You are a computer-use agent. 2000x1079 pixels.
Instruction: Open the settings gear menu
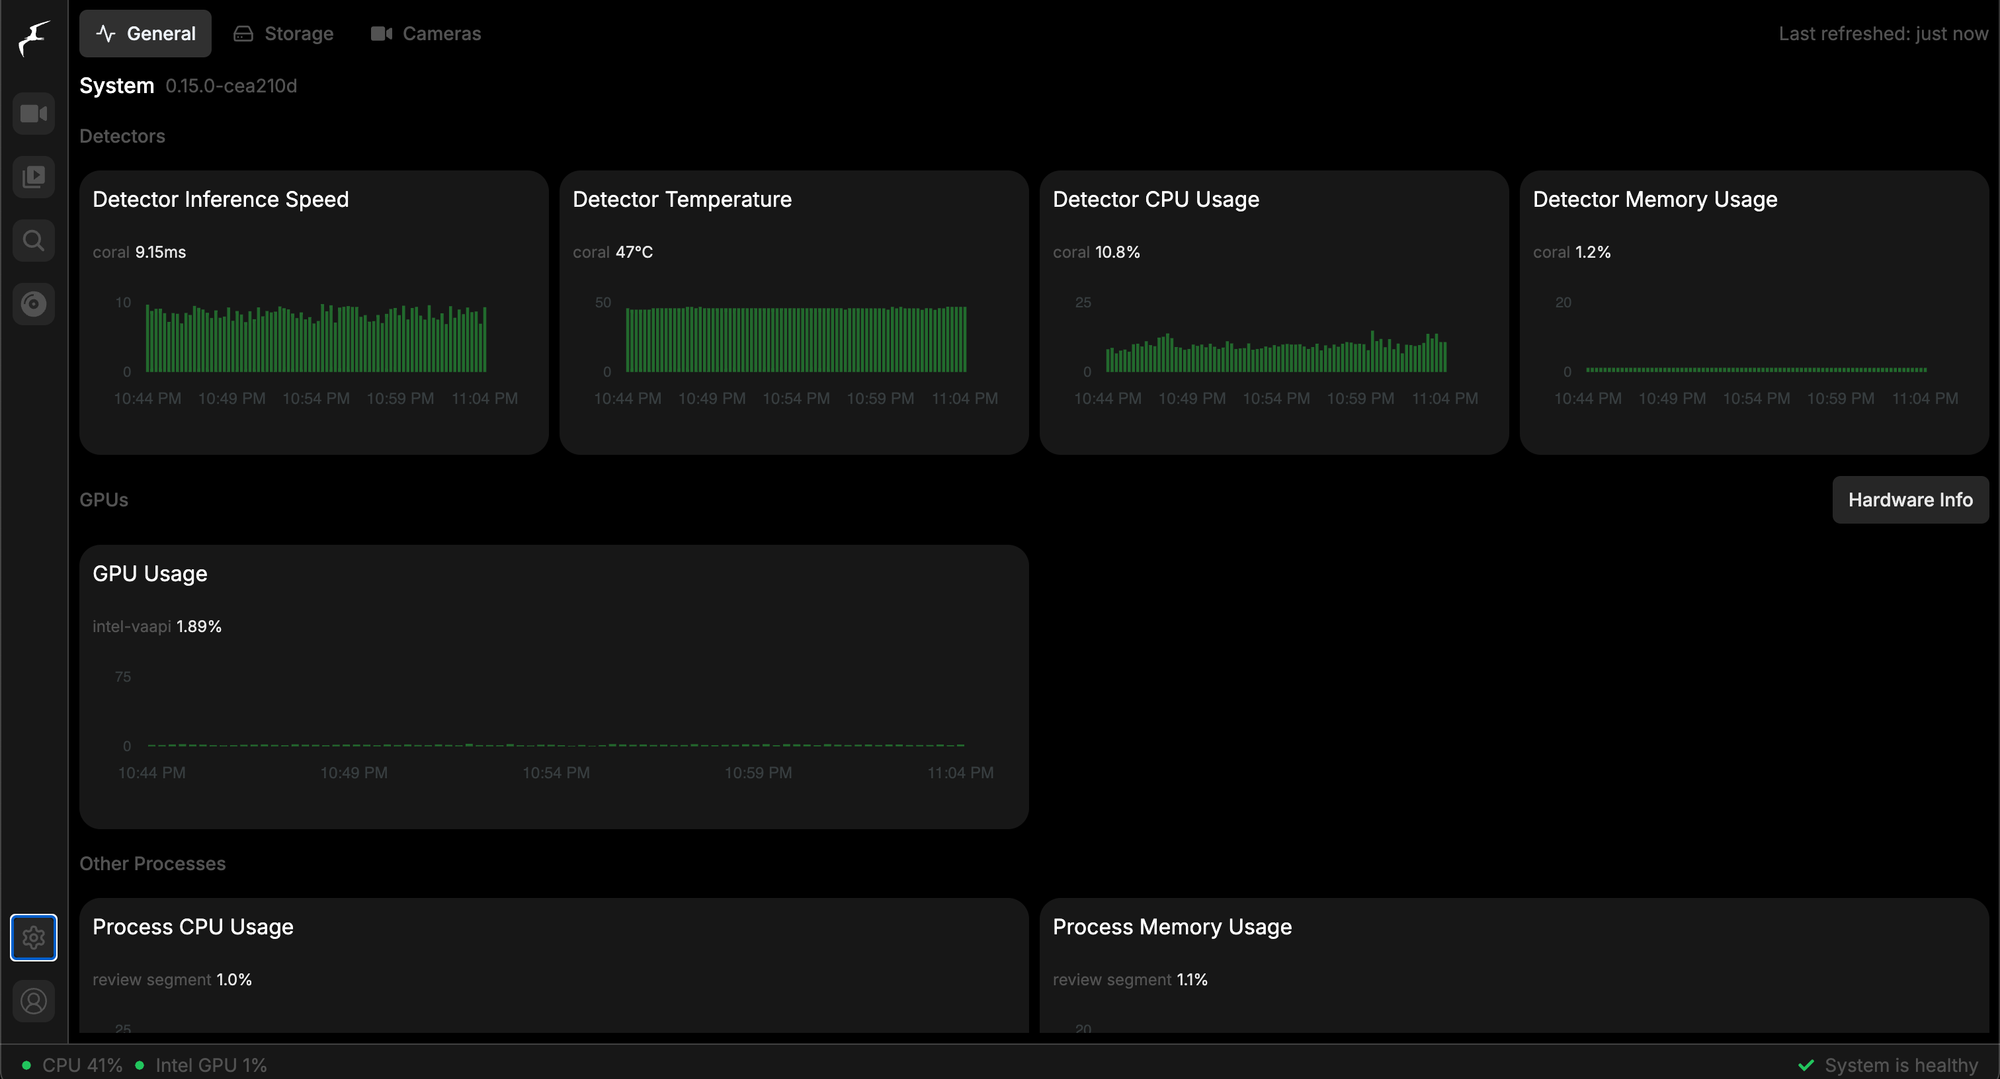point(34,937)
